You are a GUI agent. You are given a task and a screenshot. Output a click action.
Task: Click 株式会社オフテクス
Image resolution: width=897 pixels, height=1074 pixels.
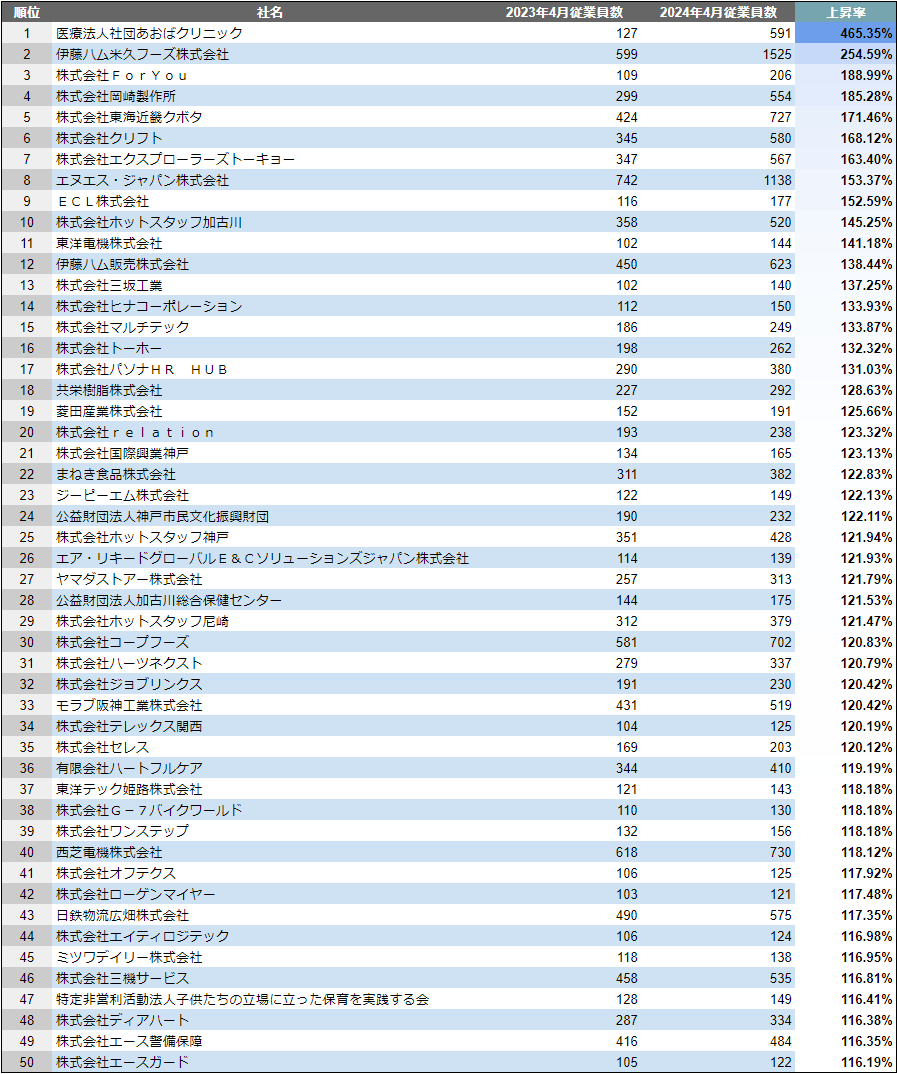116,873
